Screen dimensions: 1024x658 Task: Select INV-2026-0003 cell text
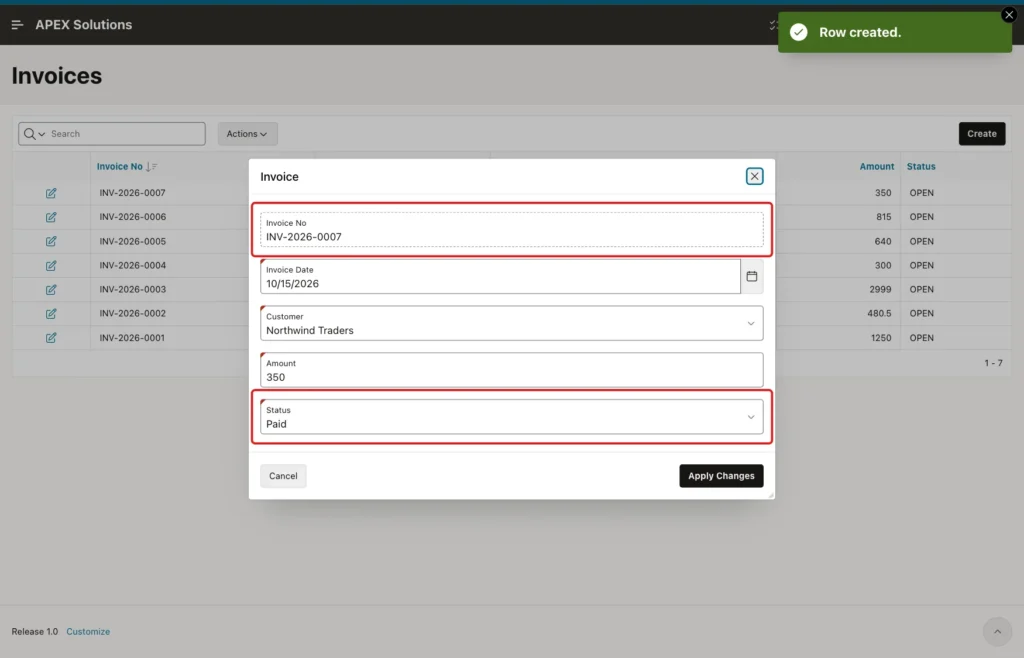pyautogui.click(x=133, y=290)
